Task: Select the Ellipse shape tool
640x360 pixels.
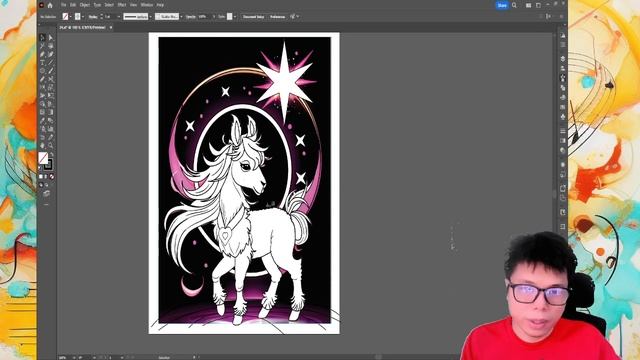Action: point(42,71)
